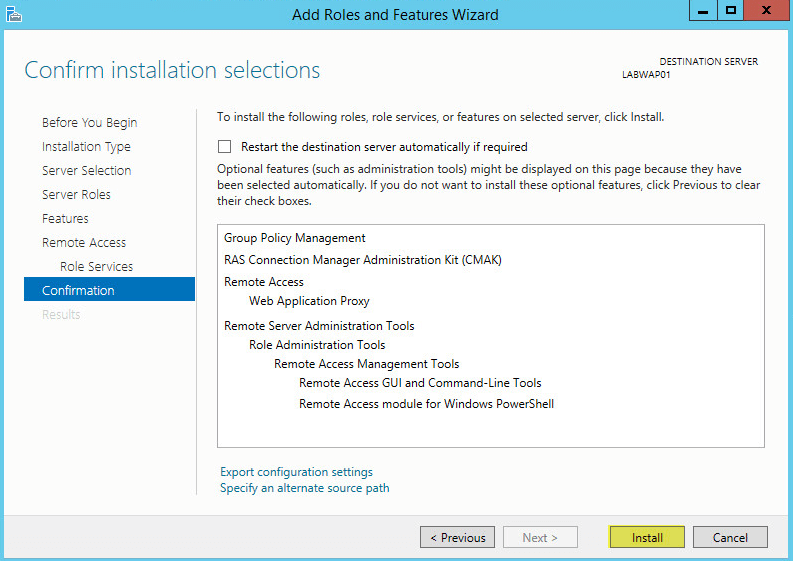Switch to the Server Selection page
The height and width of the screenshot is (561, 793).
[x=87, y=170]
